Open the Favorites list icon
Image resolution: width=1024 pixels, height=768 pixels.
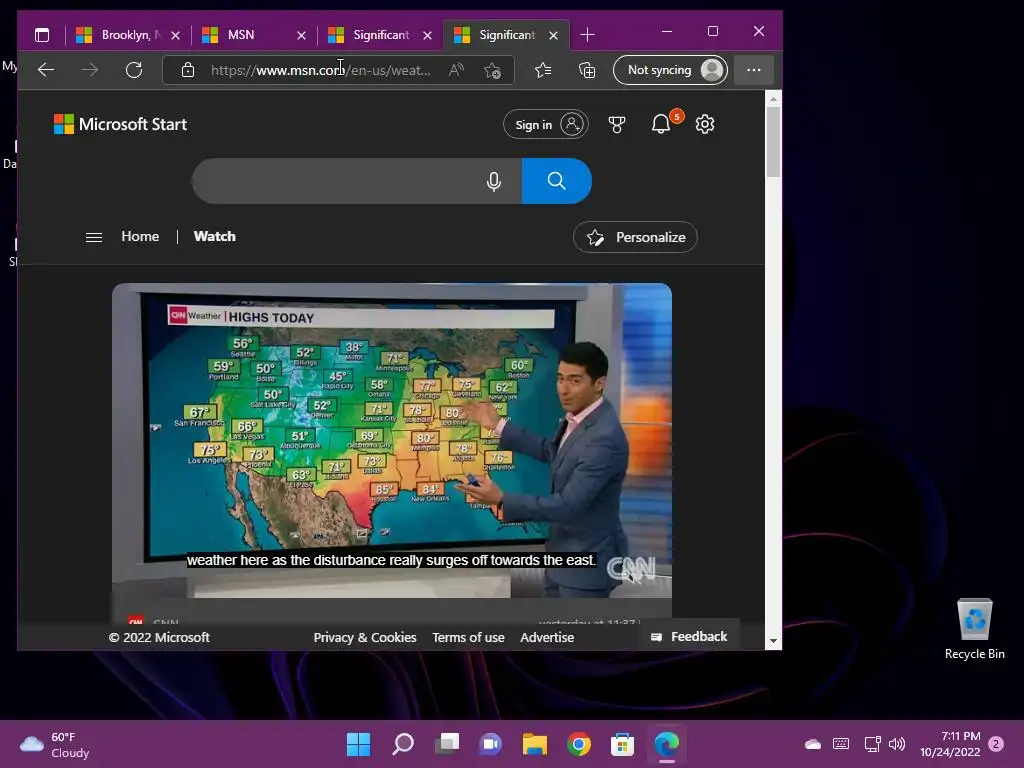click(543, 70)
